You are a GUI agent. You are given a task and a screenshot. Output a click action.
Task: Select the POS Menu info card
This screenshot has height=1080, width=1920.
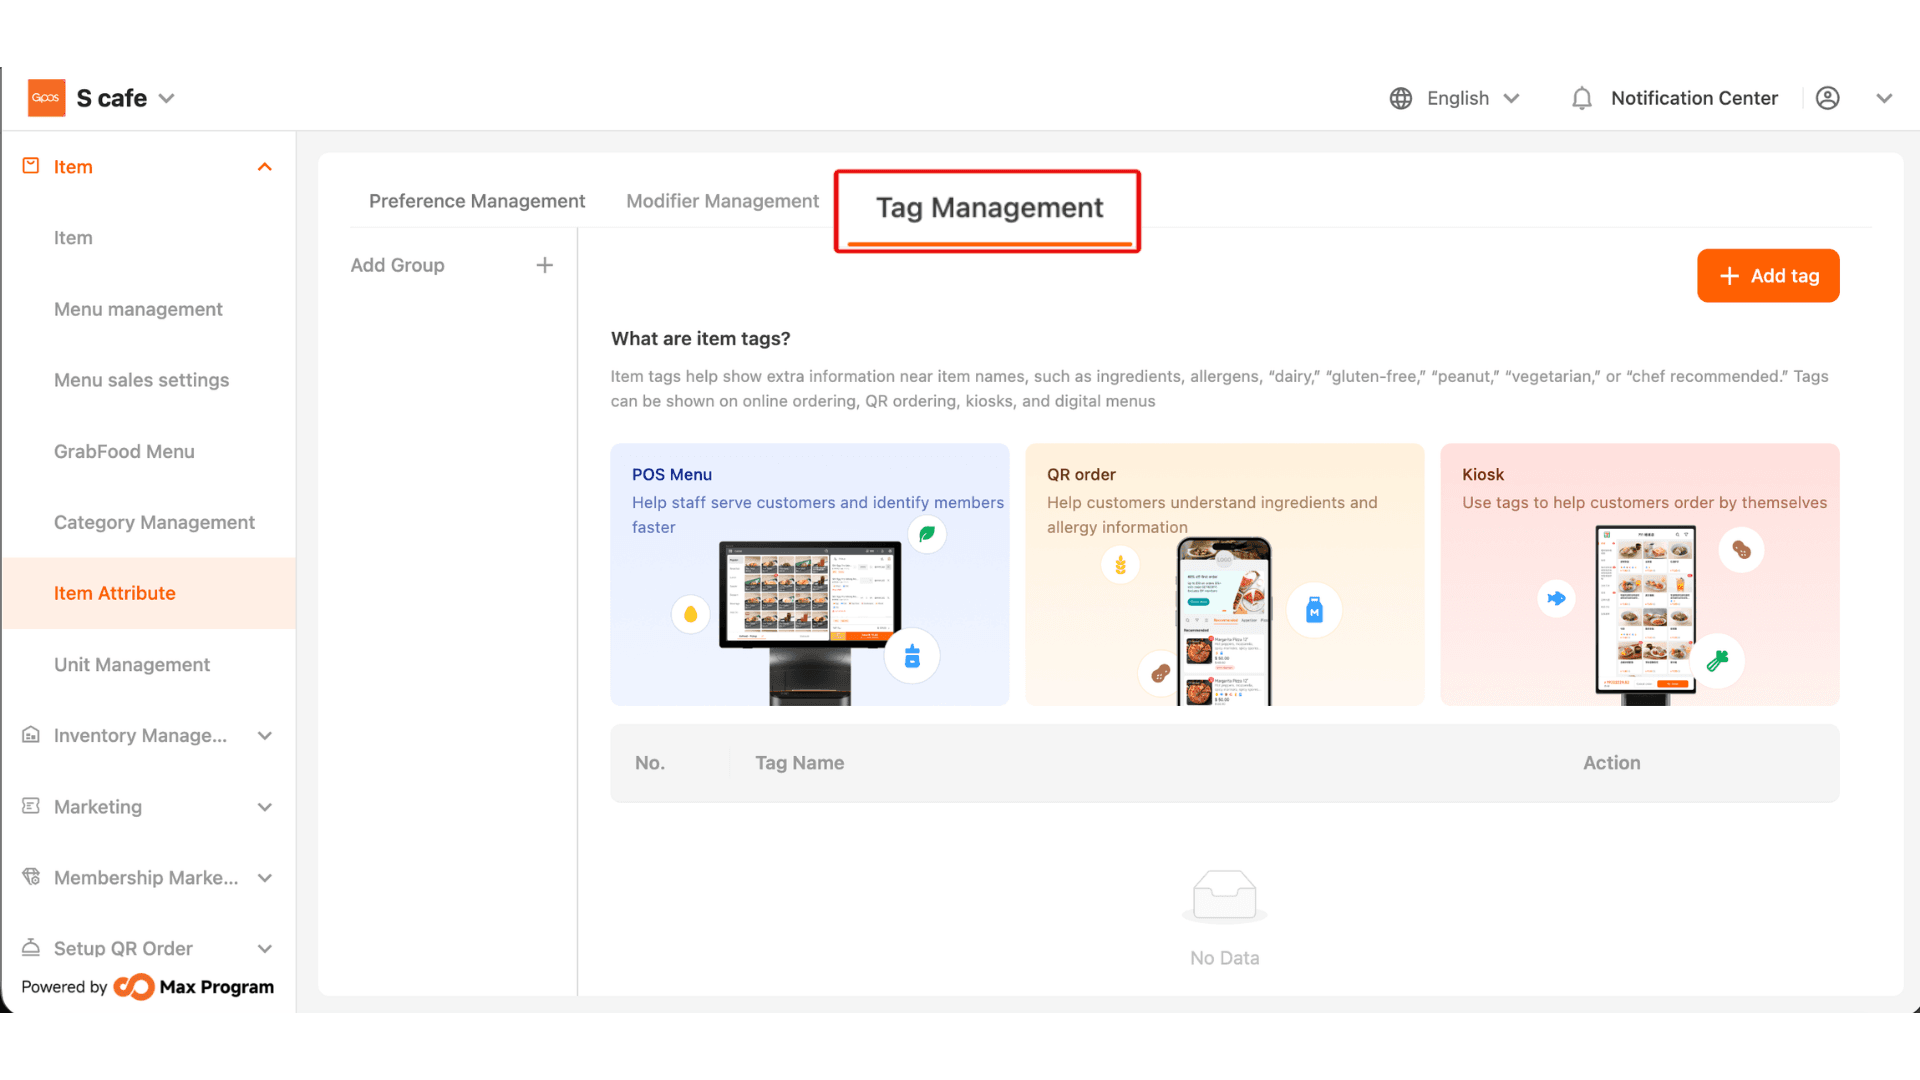[x=810, y=575]
